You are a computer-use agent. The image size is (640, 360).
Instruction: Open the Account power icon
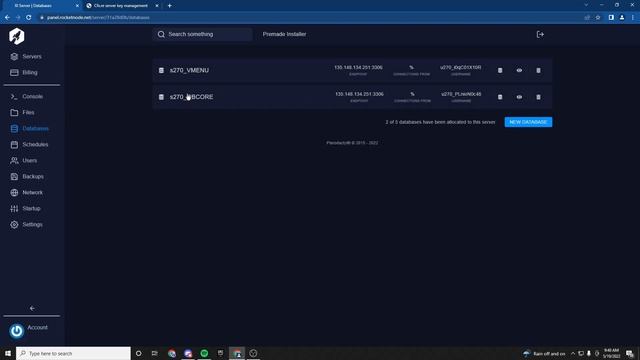pos(17,331)
